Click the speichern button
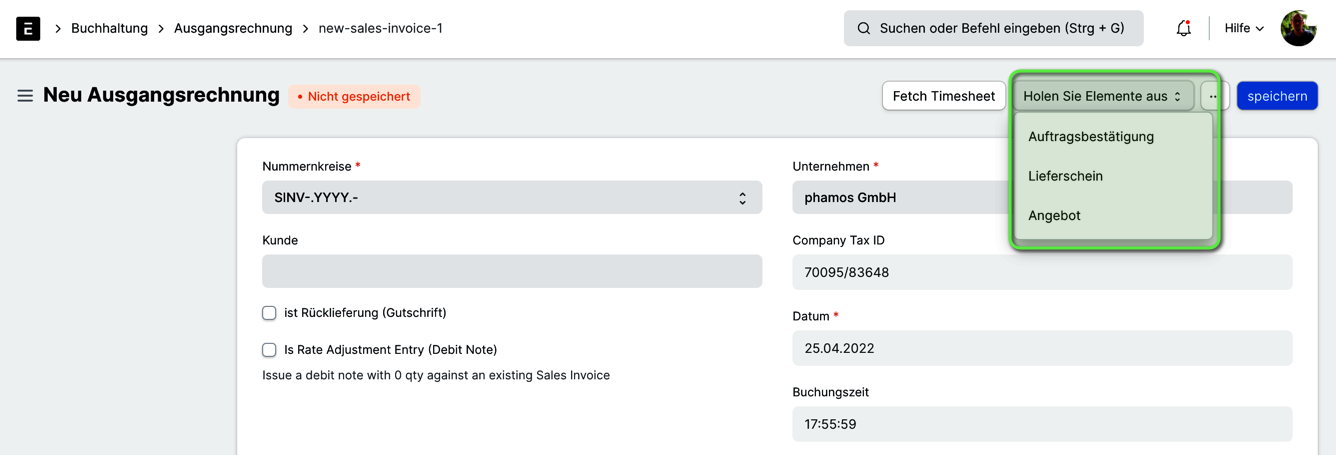The image size is (1336, 455). (x=1277, y=96)
